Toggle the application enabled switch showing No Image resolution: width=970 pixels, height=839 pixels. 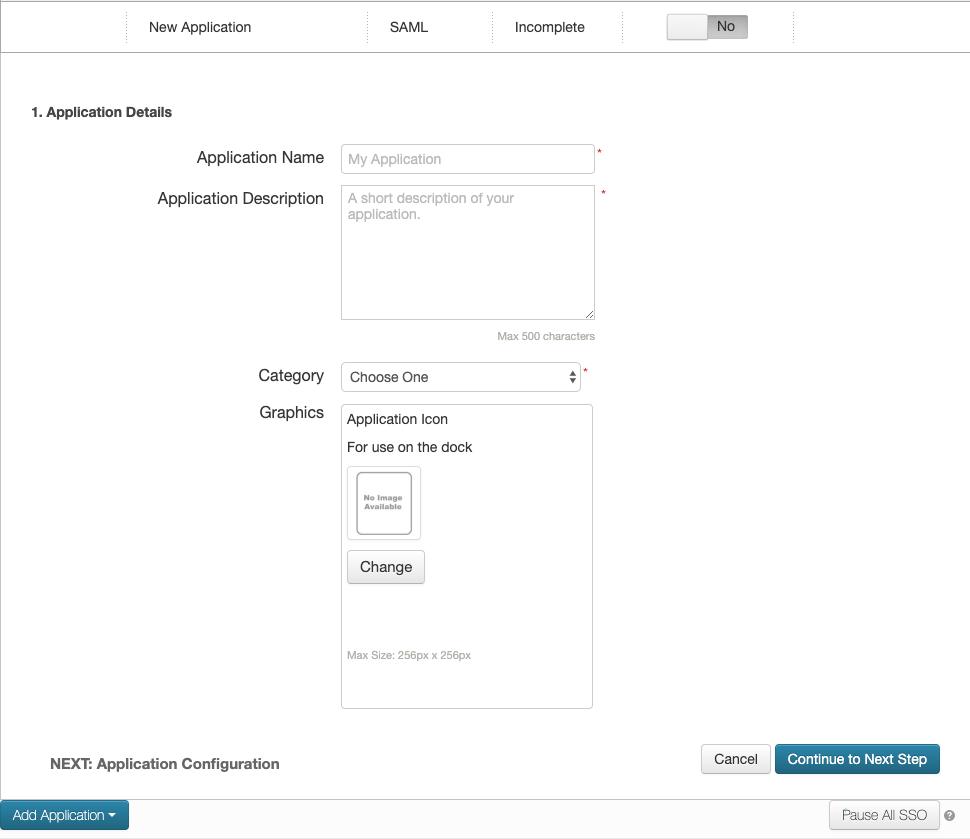[707, 27]
